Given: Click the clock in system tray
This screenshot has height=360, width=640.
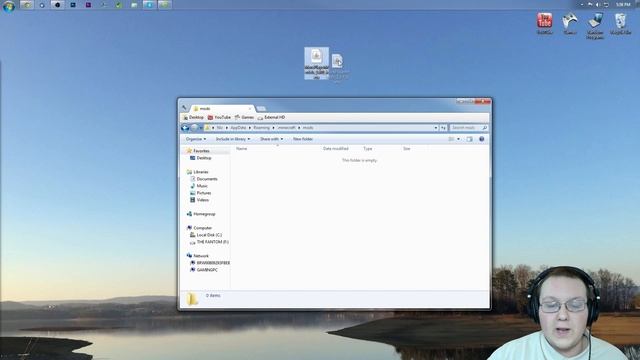Looking at the screenshot, I should click(x=623, y=4).
